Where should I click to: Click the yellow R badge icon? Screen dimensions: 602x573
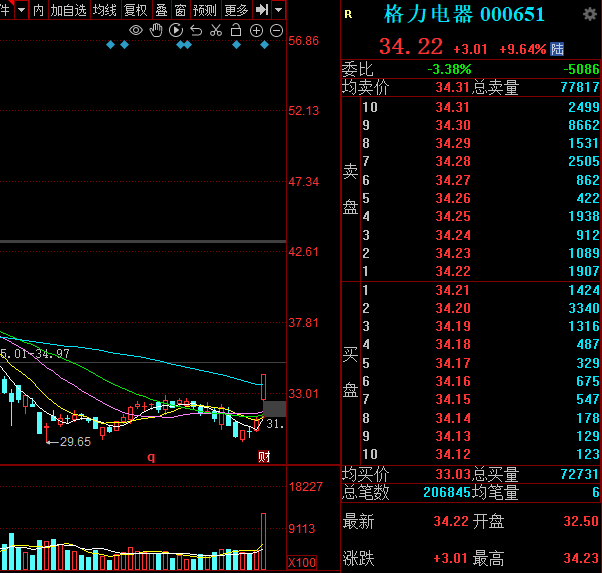pyautogui.click(x=348, y=15)
